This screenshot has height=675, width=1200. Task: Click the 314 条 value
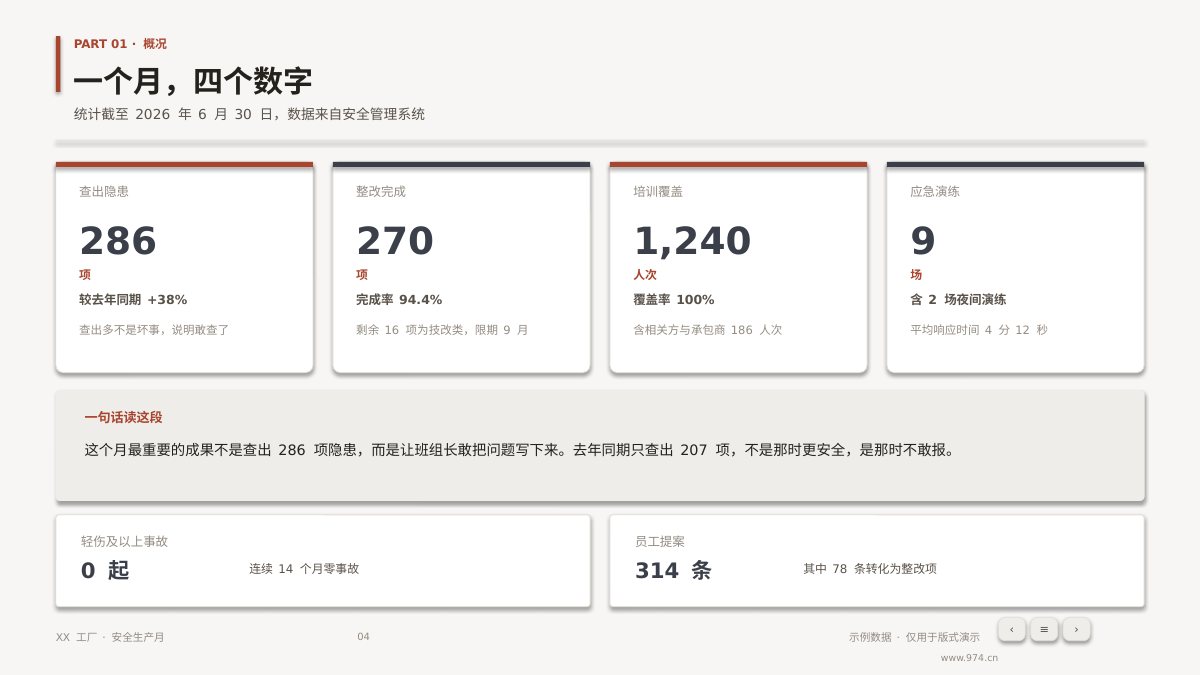tap(673, 570)
